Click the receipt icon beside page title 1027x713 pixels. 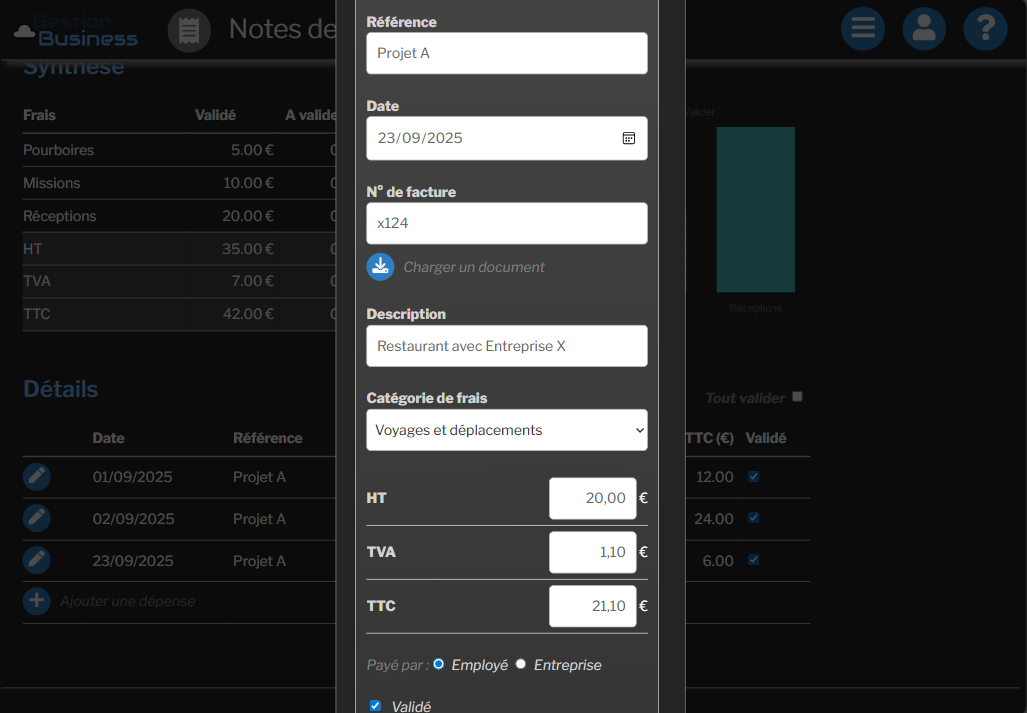tap(189, 30)
